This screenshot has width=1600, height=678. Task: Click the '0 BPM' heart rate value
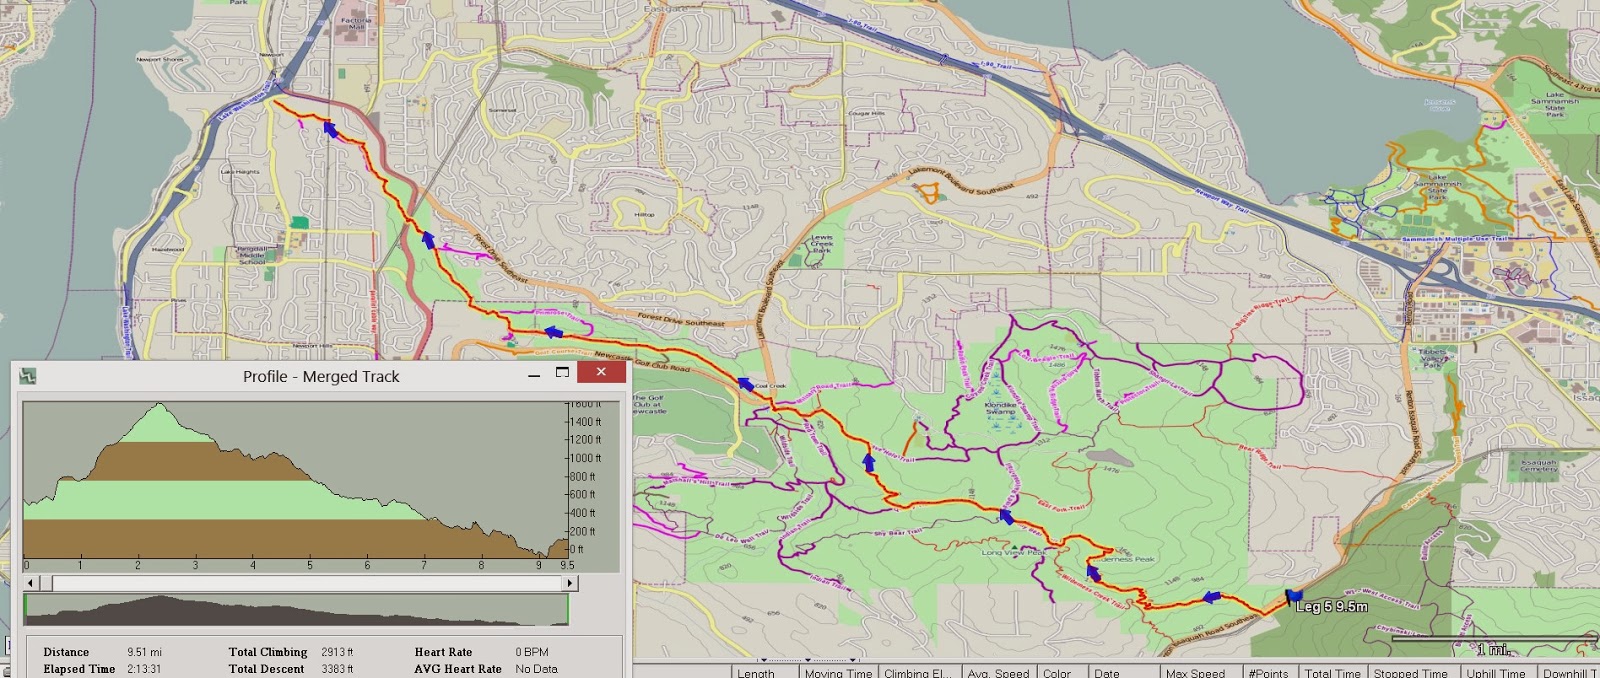click(532, 652)
